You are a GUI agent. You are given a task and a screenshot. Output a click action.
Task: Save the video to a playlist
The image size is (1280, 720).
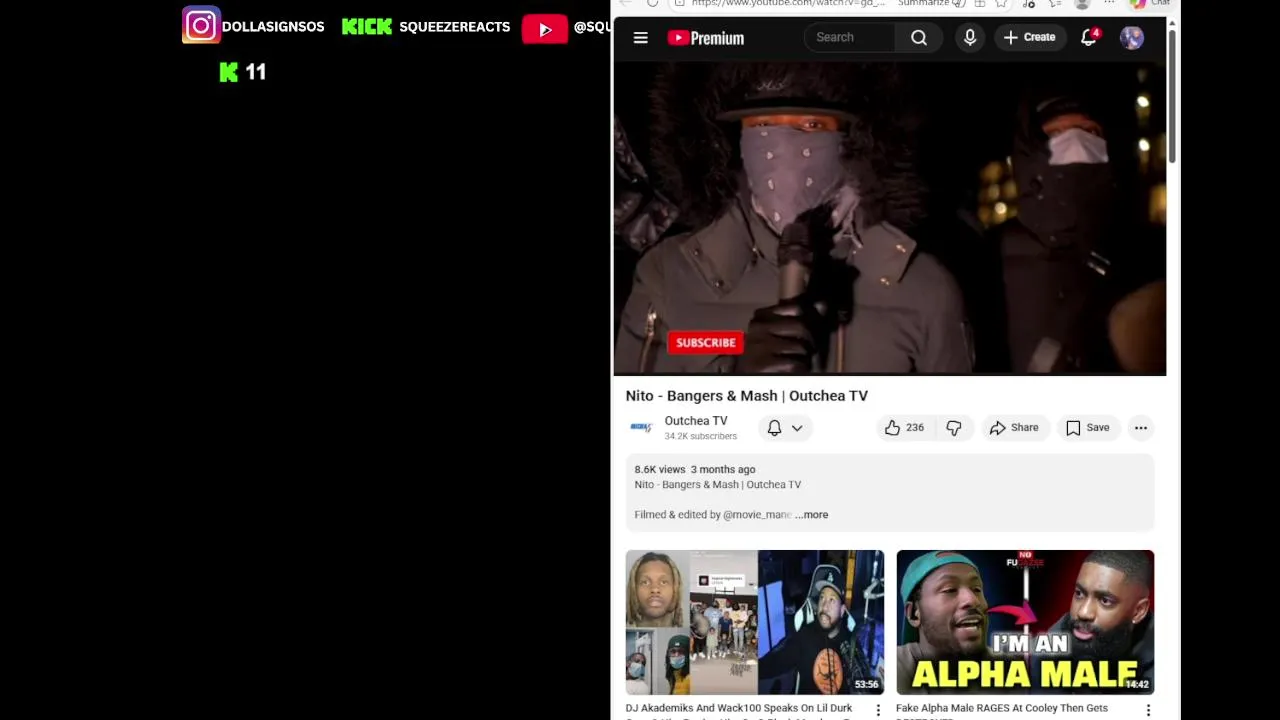pyautogui.click(x=1087, y=428)
